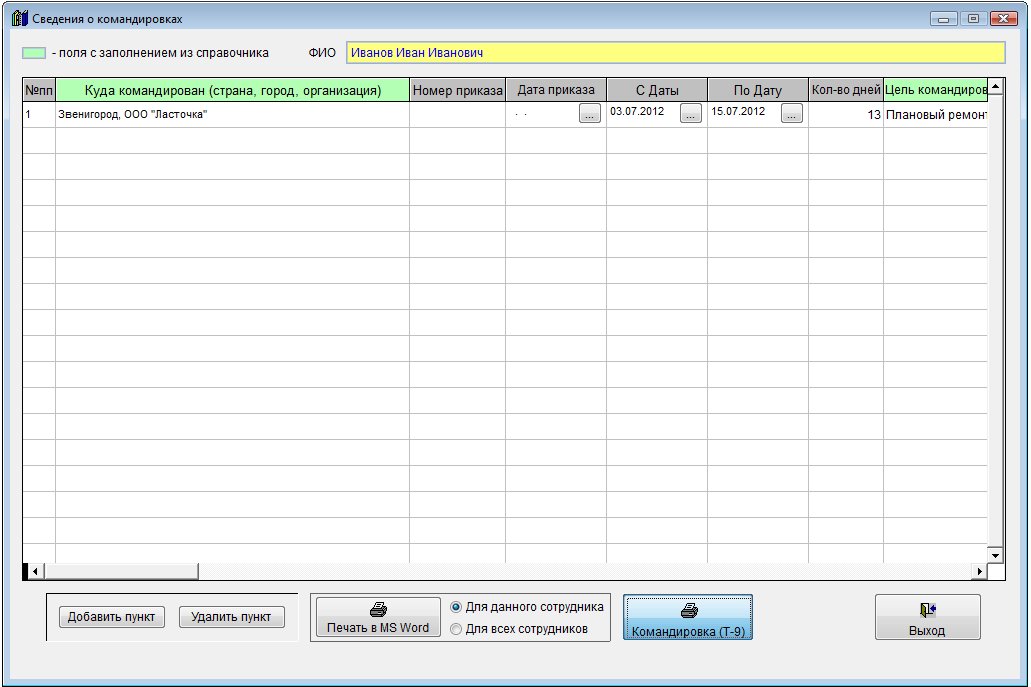This screenshot has height=687, width=1031.
Task: Click the ФИО field Иванов Иван Иванович
Action: click(x=676, y=53)
